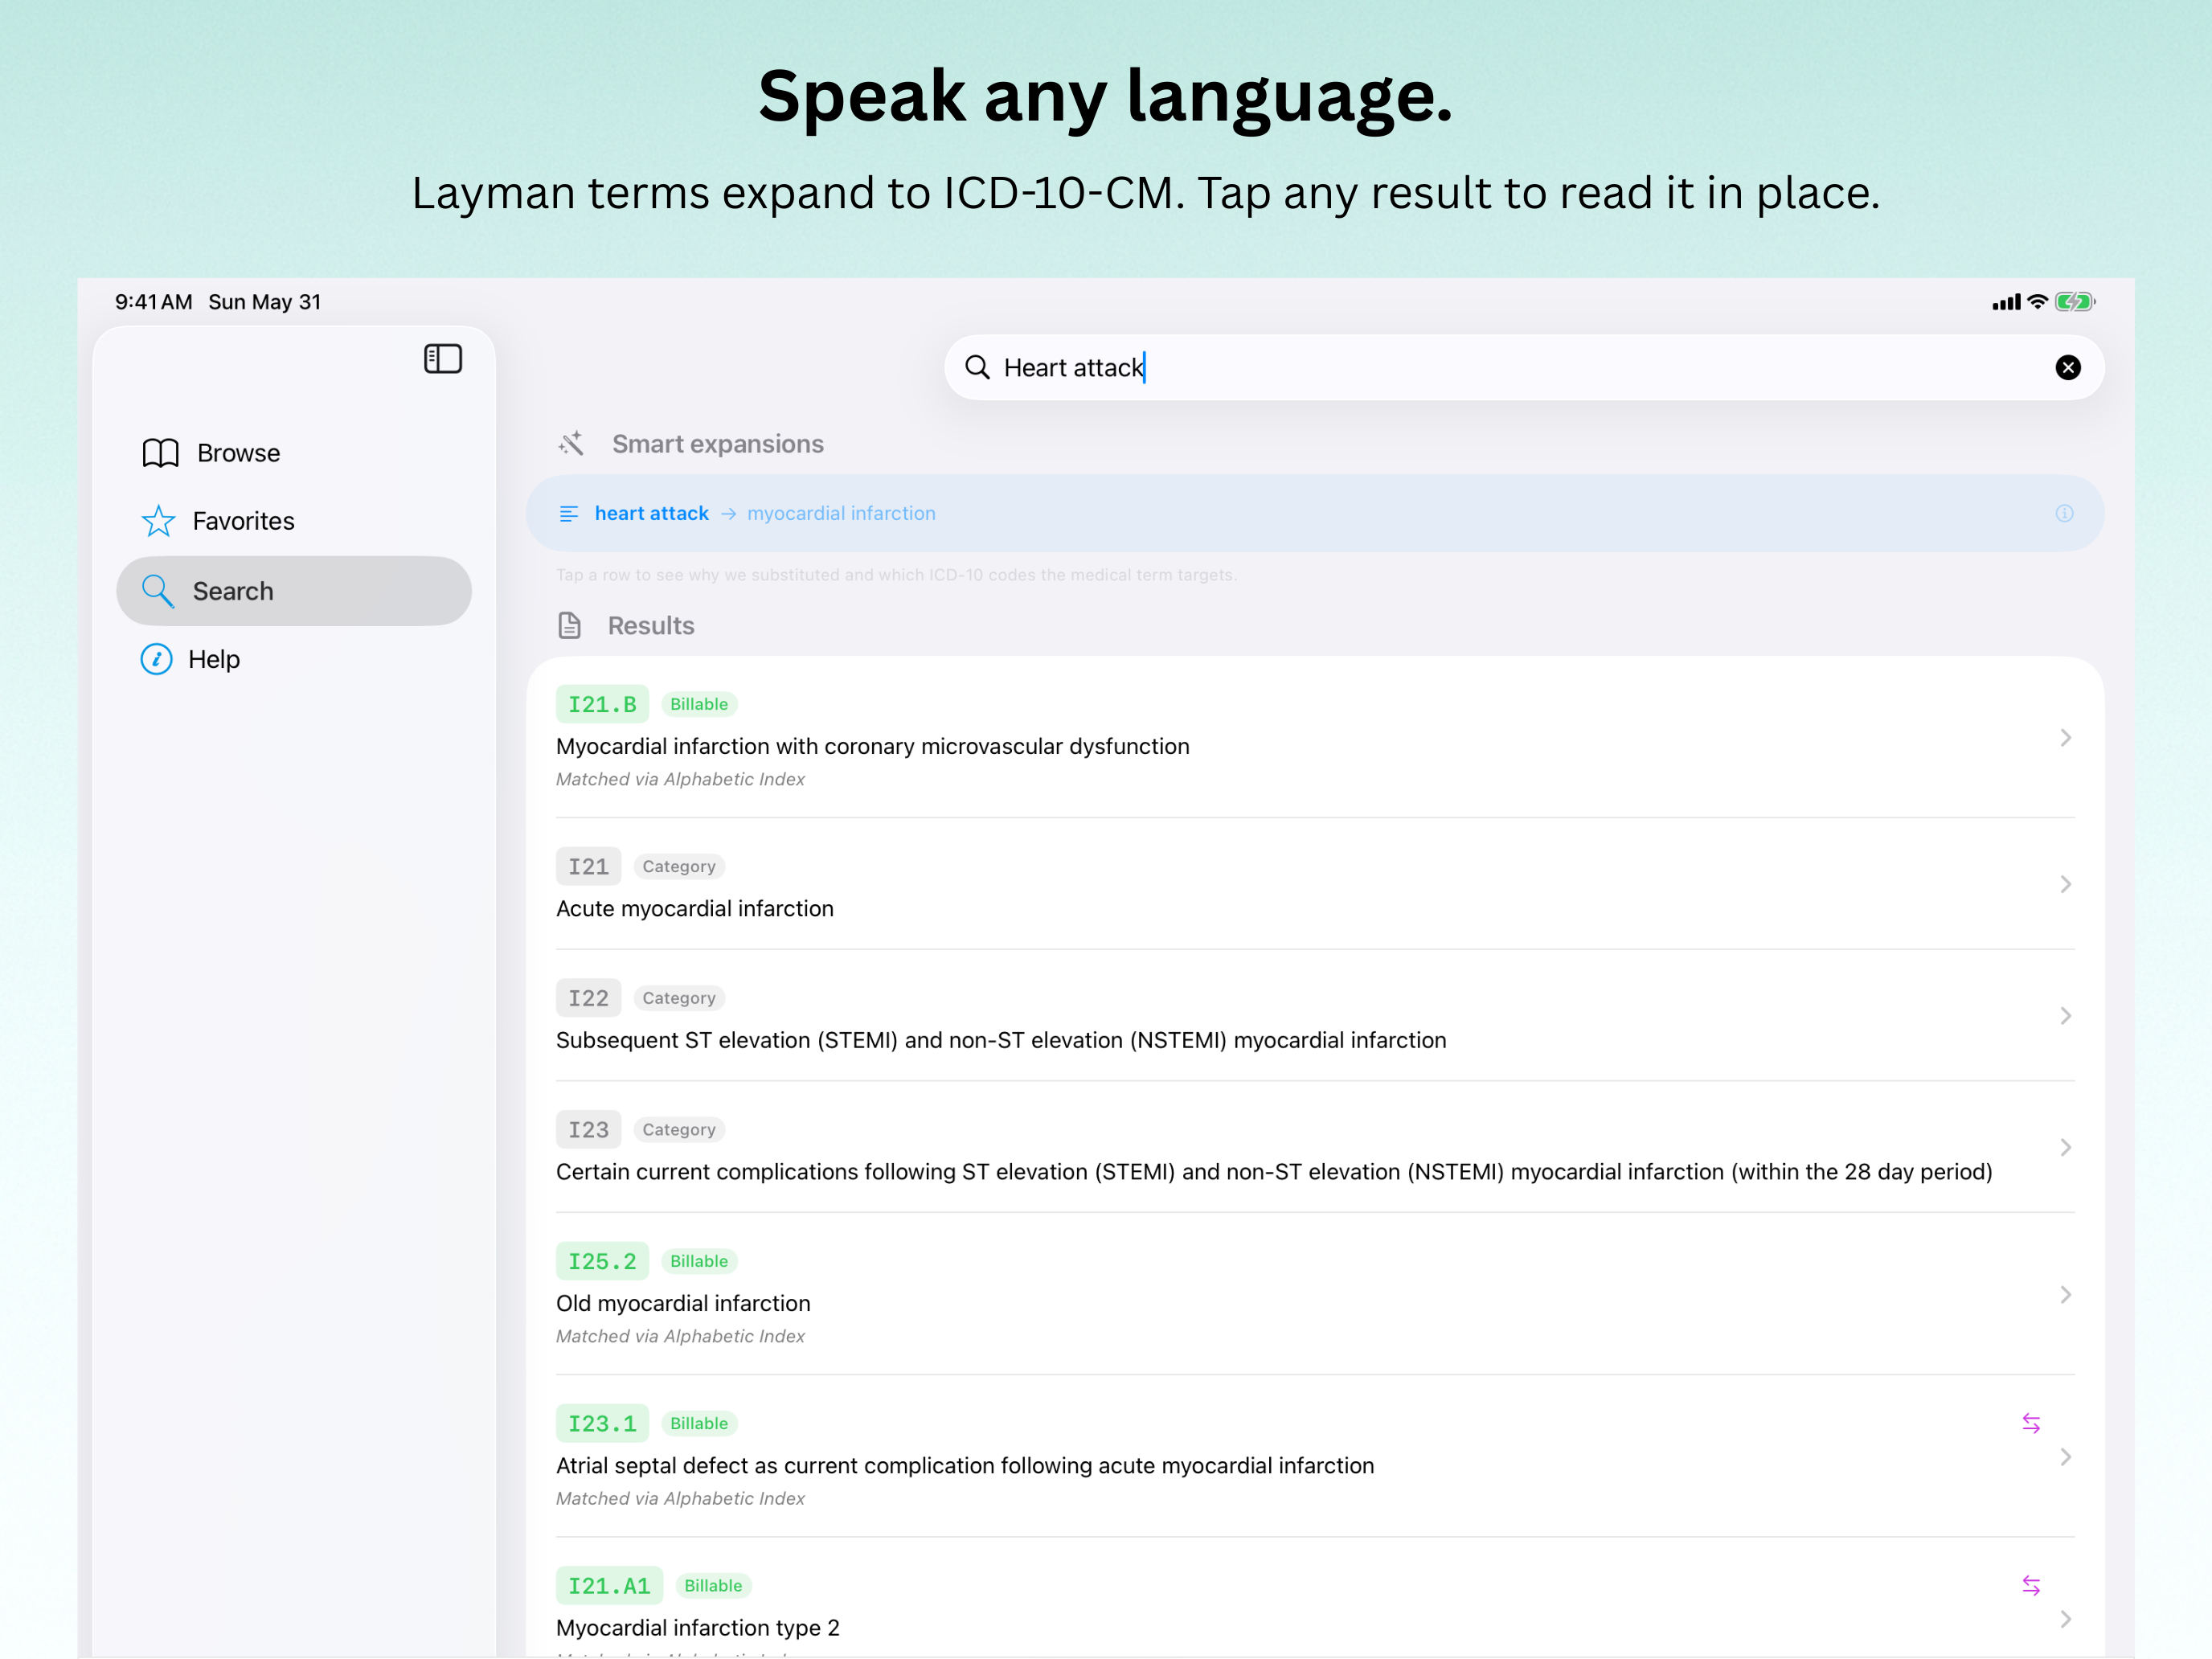Viewport: 2212px width, 1659px height.
Task: Open Atrial septal defect complication result
Action: tap(1315, 1456)
